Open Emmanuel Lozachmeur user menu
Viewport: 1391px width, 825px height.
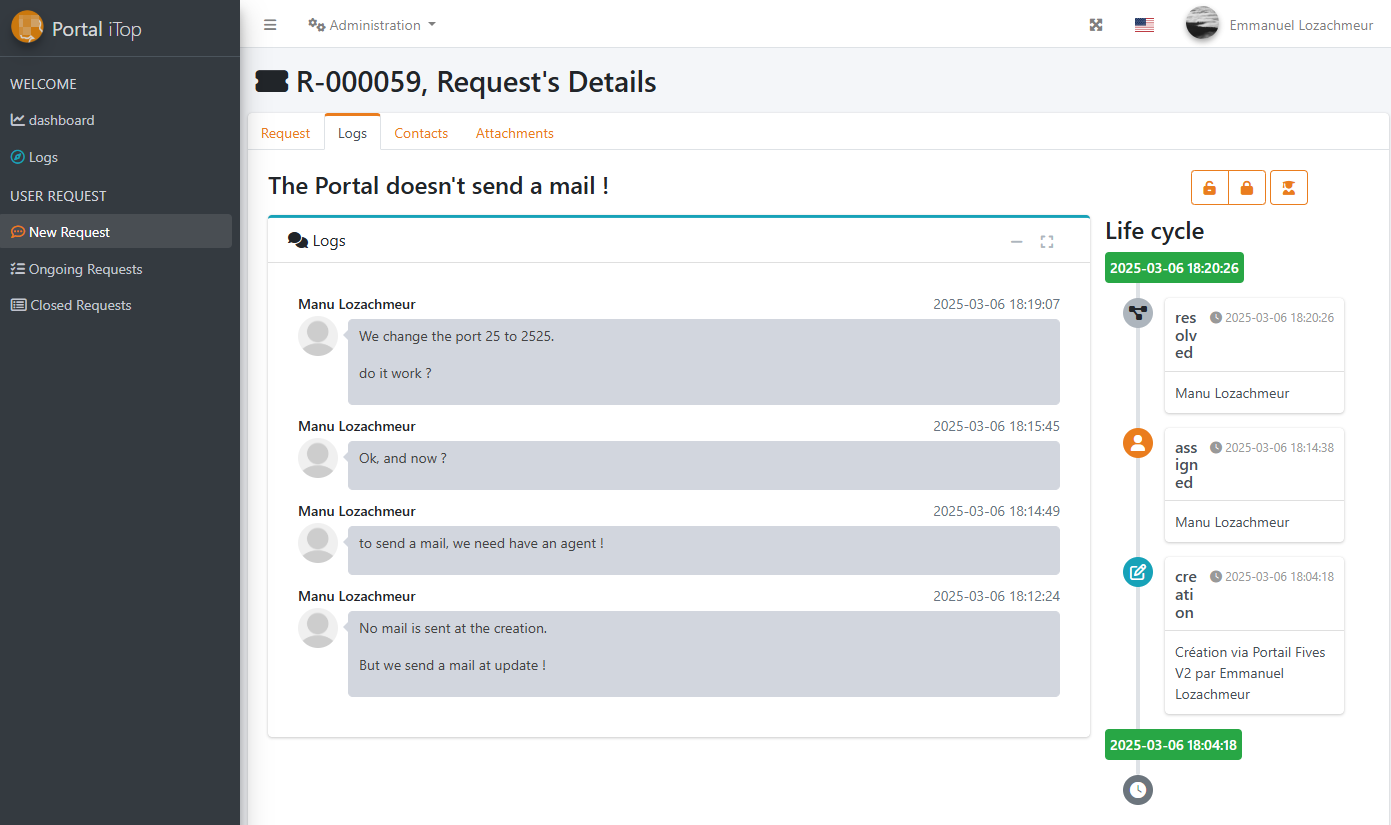pyautogui.click(x=1279, y=25)
